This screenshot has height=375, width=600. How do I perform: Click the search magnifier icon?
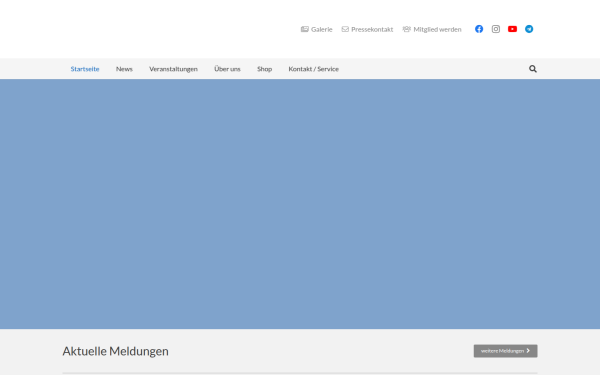533,69
